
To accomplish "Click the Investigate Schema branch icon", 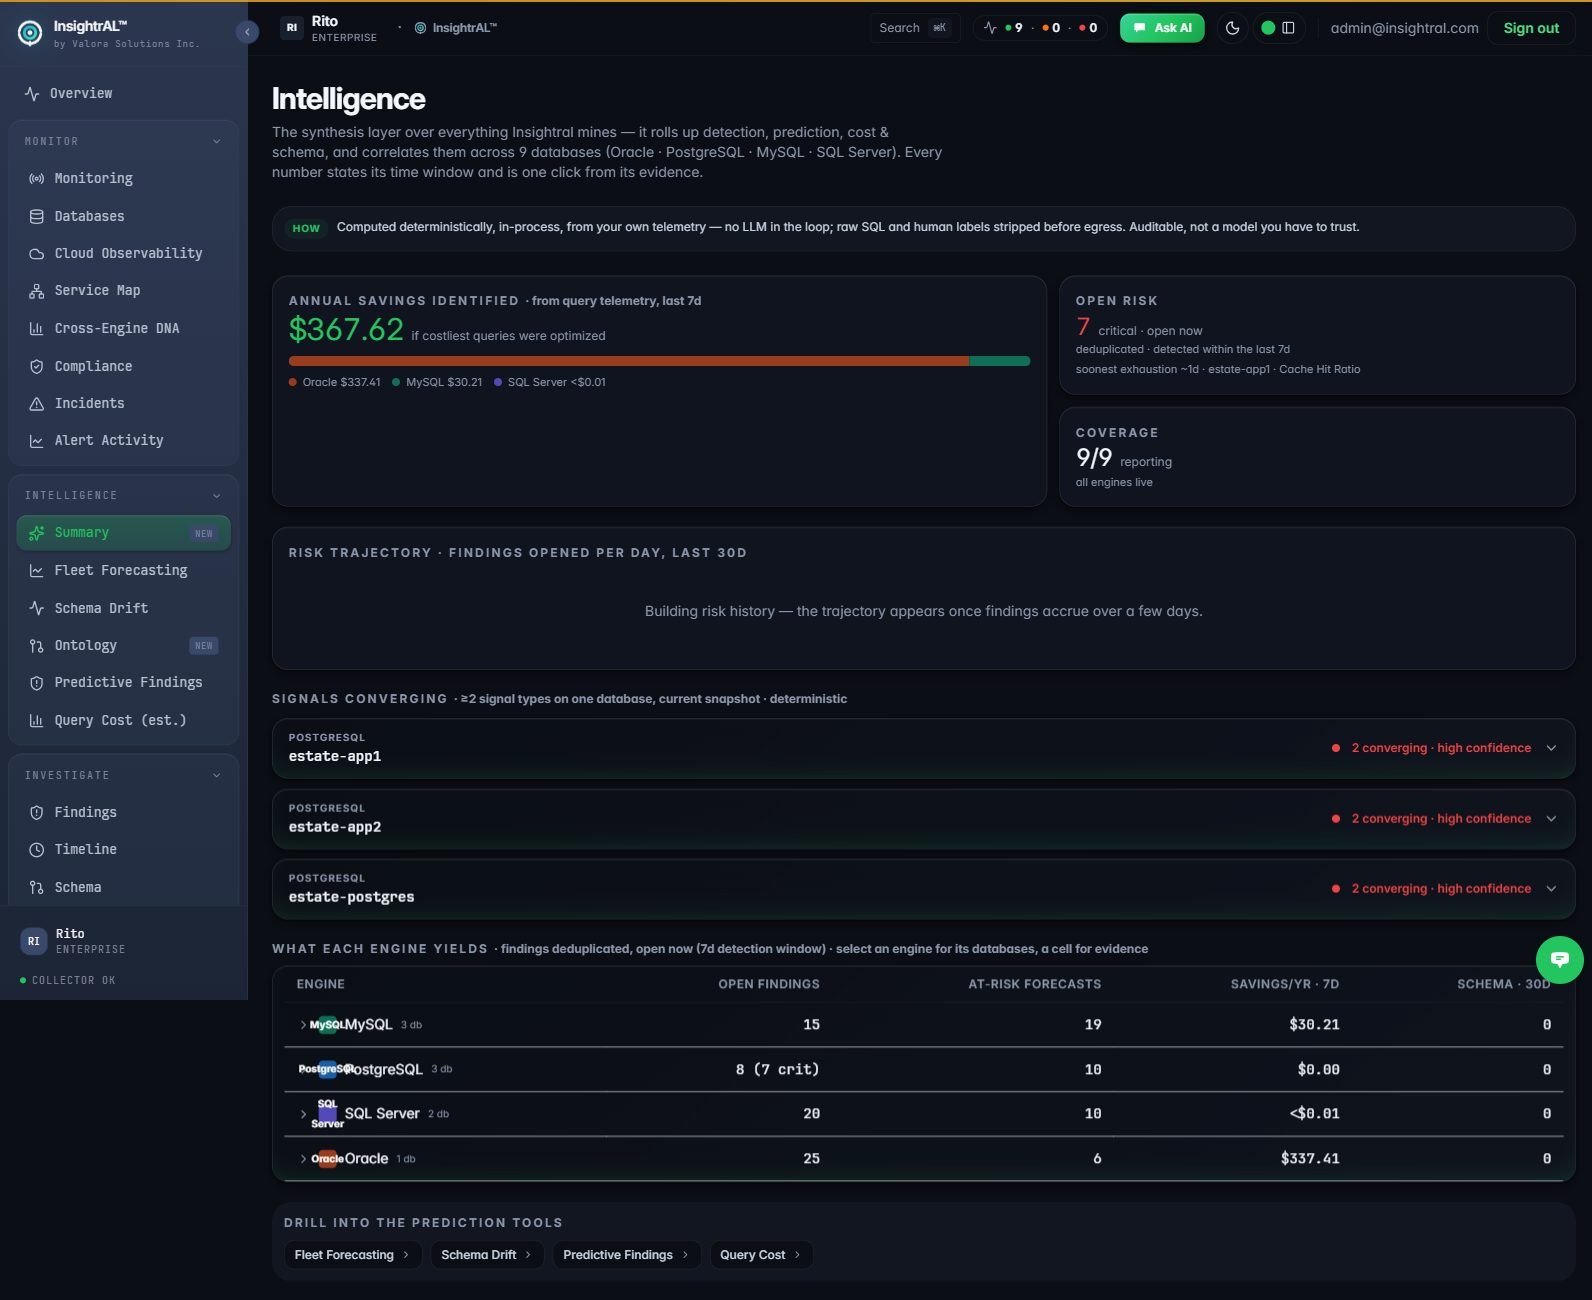I will pos(37,887).
